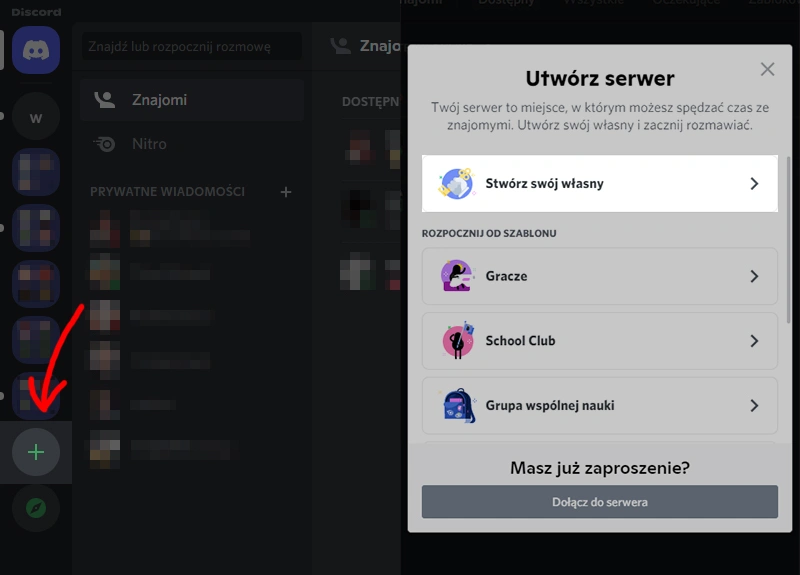The image size is (800, 575).
Task: Choose the School Club template
Action: pyautogui.click(x=599, y=341)
